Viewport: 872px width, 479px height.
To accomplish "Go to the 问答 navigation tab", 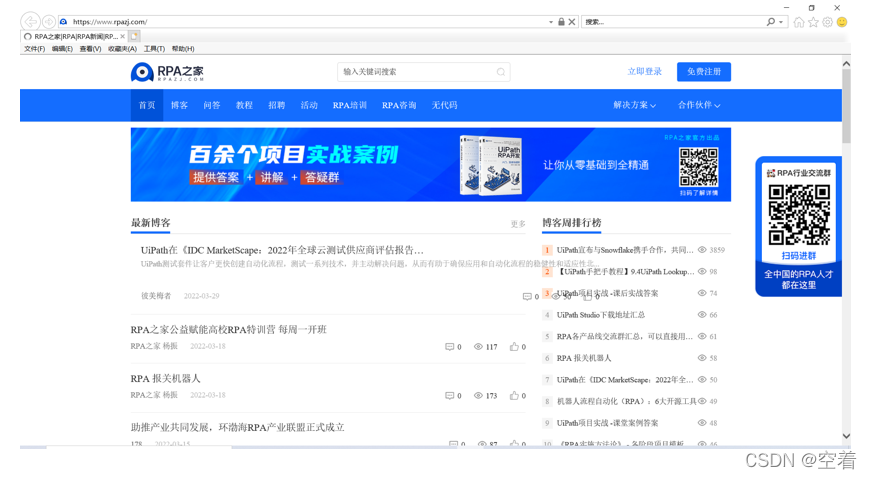I will pyautogui.click(x=212, y=105).
